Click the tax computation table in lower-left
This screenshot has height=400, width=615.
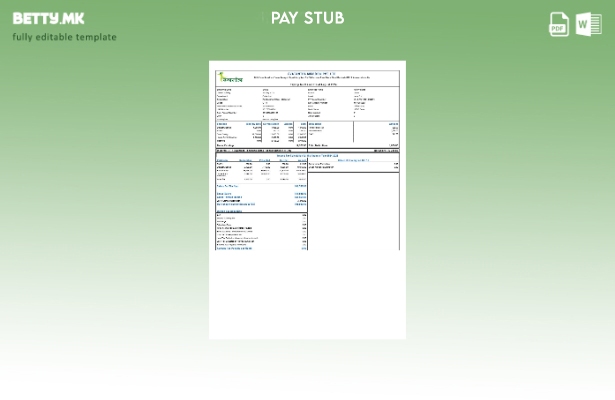[x=262, y=170]
